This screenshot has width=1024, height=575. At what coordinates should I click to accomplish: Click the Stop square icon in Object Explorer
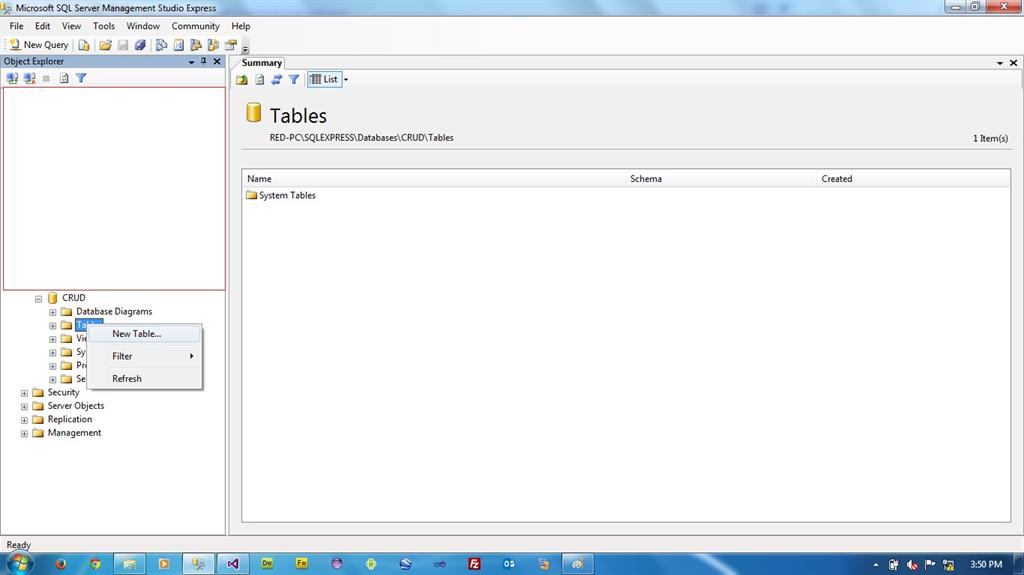pyautogui.click(x=46, y=78)
